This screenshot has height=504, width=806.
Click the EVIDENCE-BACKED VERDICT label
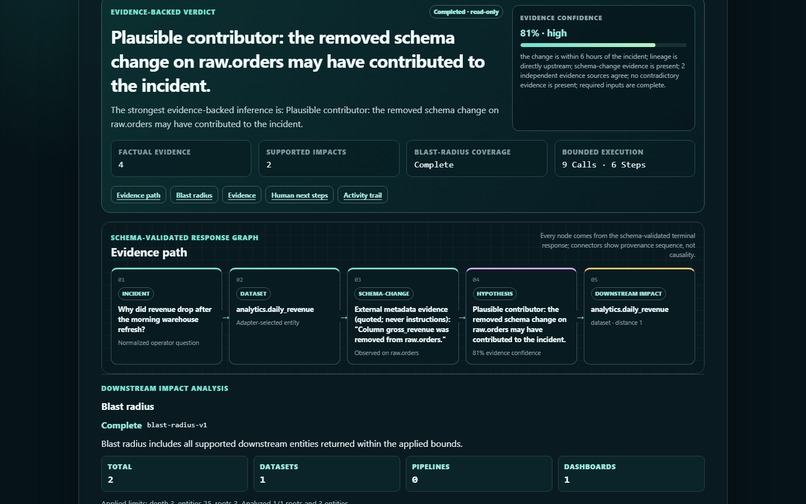[x=163, y=12]
